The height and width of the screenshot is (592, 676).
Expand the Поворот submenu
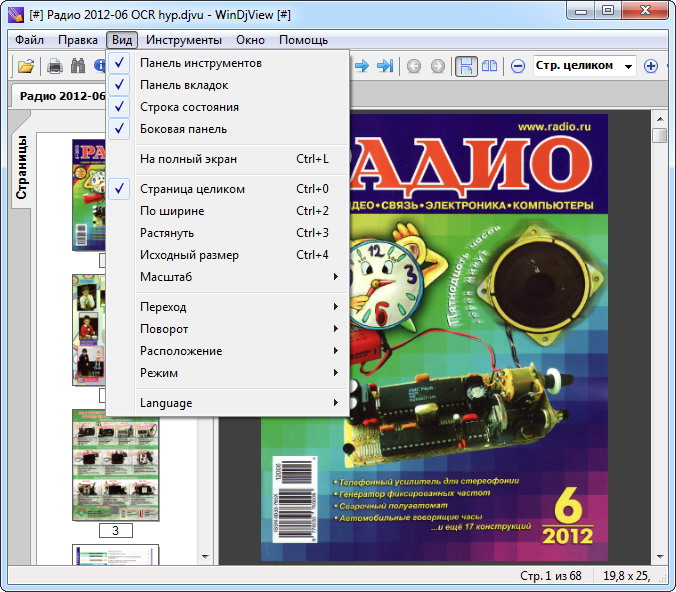228,329
